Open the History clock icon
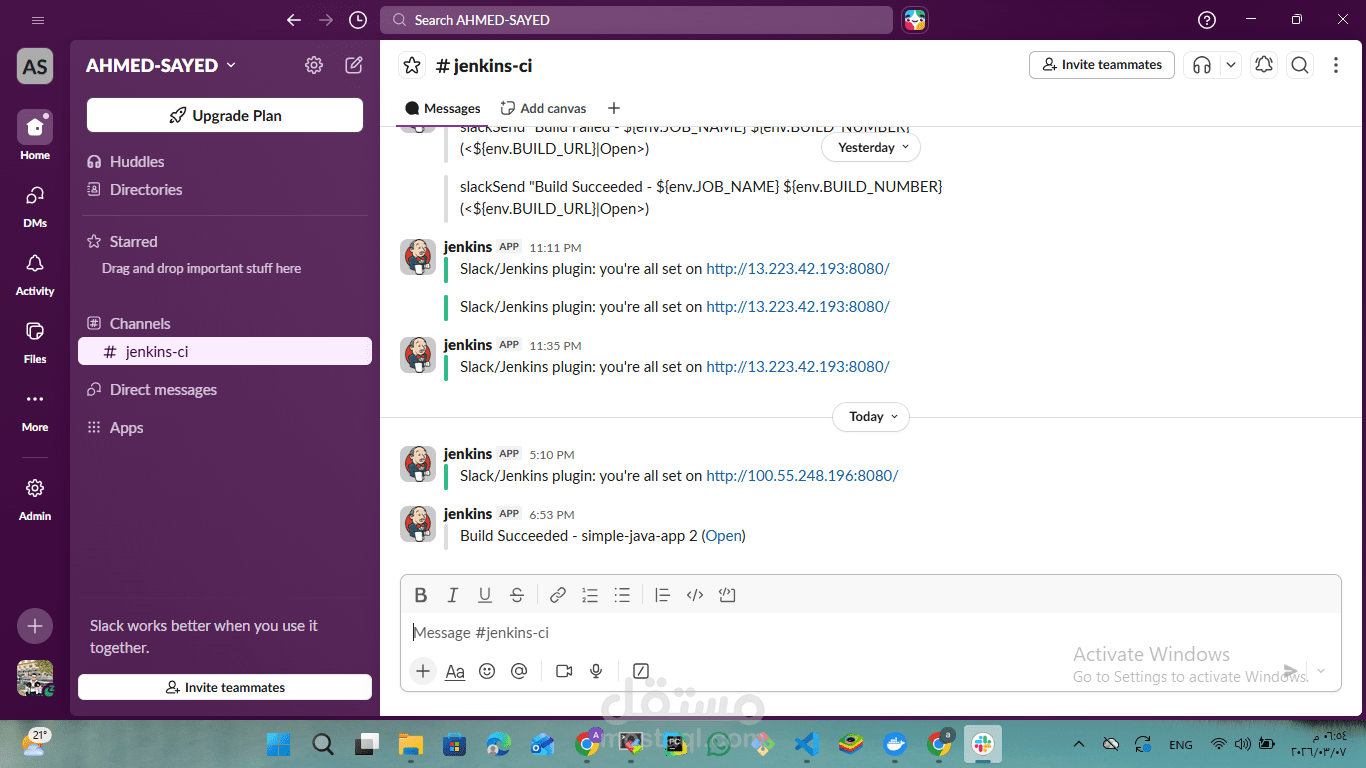The height and width of the screenshot is (768, 1366). [358, 20]
